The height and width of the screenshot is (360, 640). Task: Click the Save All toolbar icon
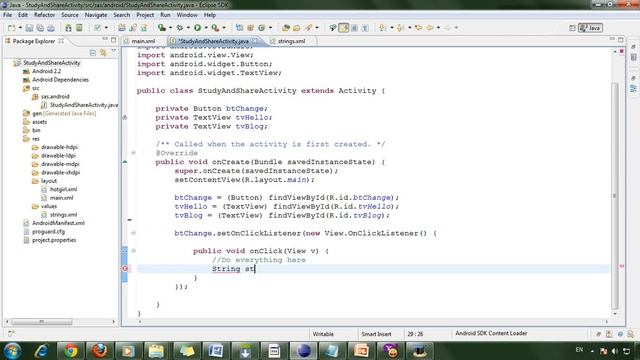tap(40, 28)
